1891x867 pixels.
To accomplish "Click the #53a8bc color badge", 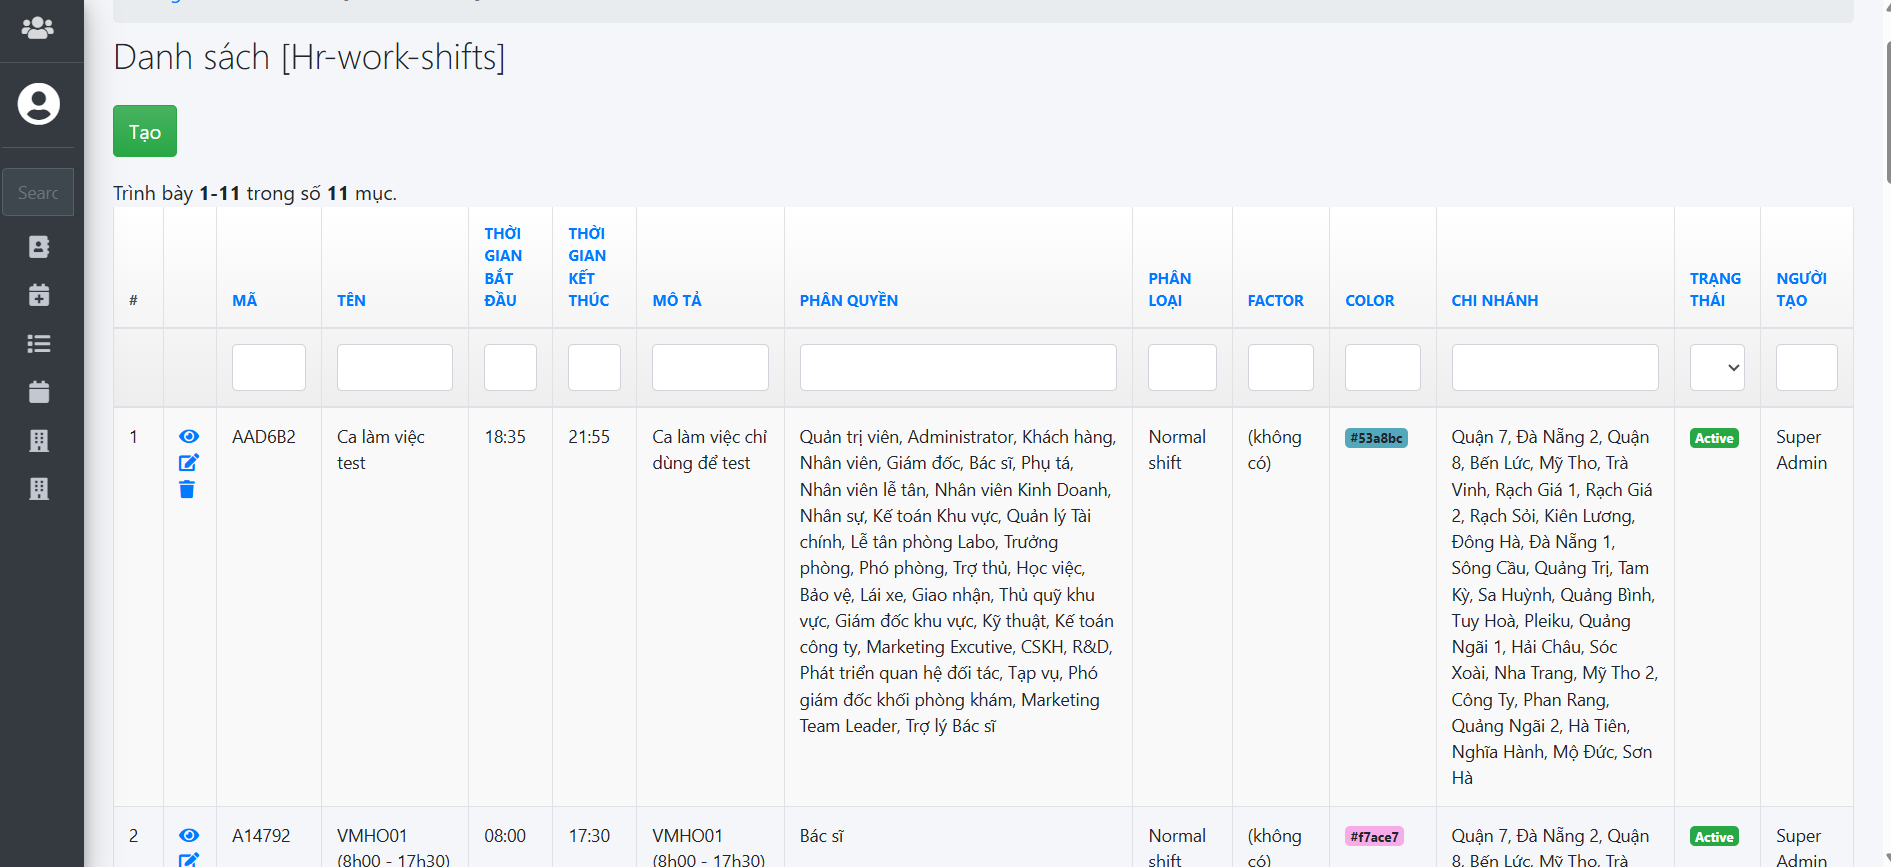I will pos(1376,438).
